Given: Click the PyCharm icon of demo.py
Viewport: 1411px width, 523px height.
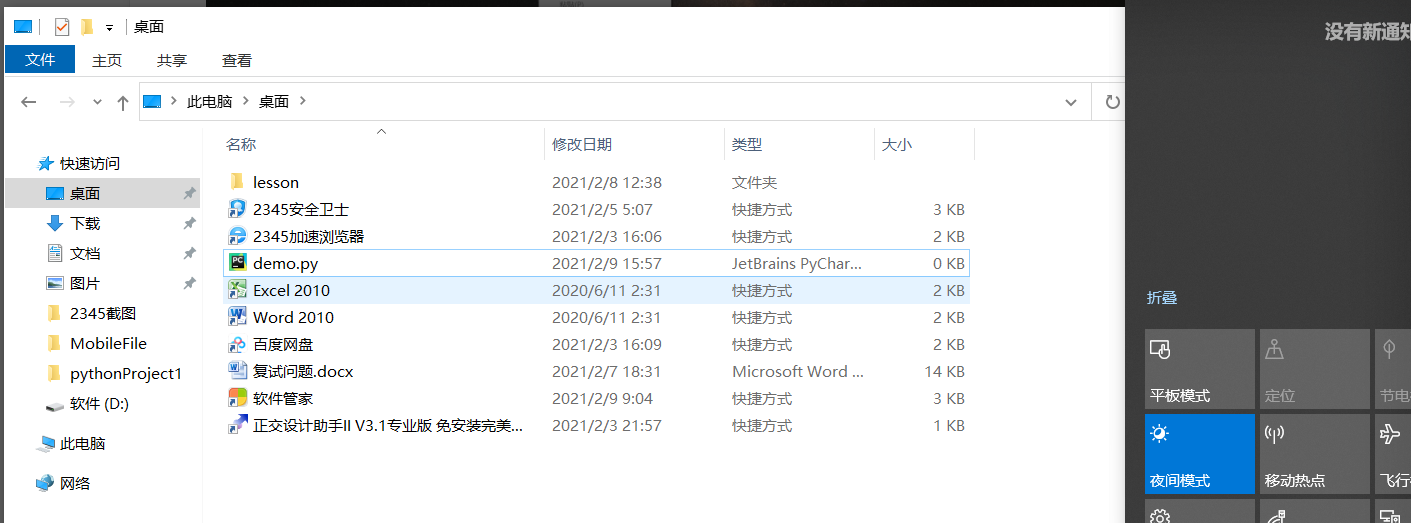Looking at the screenshot, I should 237,263.
